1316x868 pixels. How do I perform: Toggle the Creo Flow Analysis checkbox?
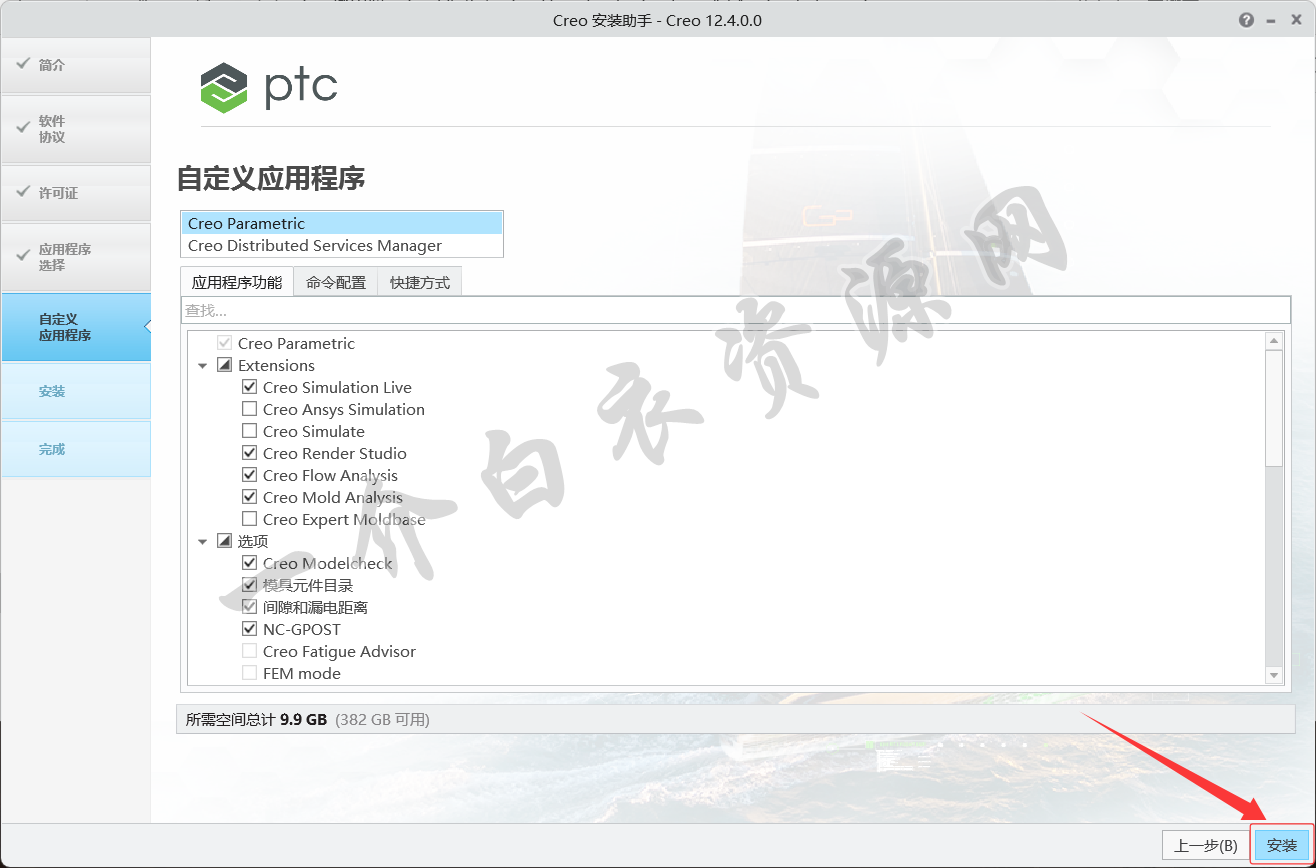[x=249, y=475]
